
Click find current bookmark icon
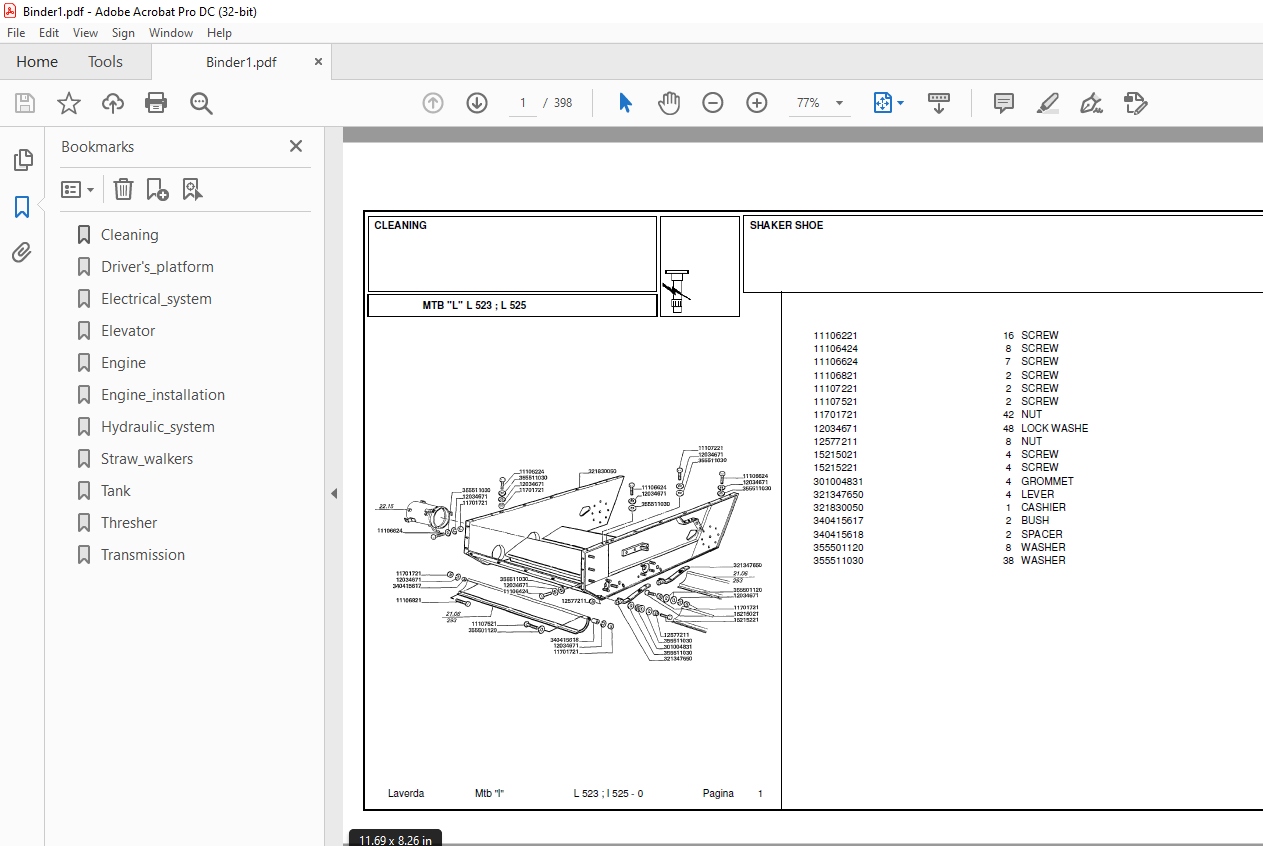coord(193,189)
